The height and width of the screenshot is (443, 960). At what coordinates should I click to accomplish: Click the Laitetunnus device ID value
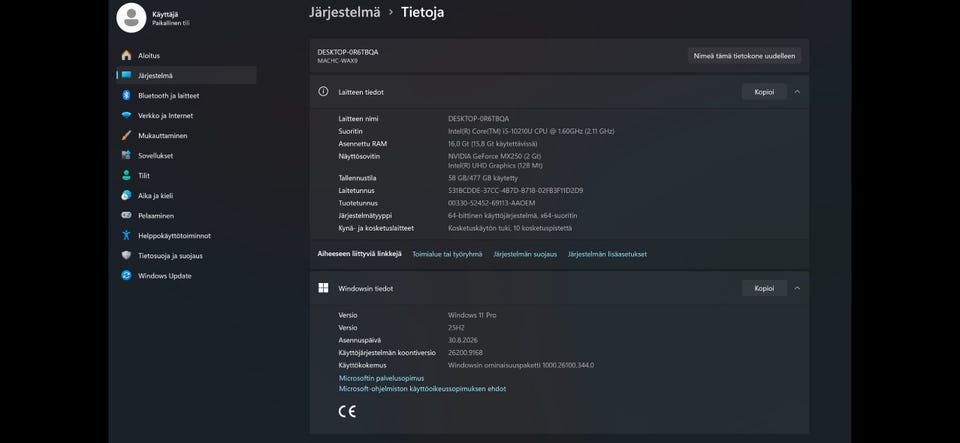pyautogui.click(x=516, y=190)
